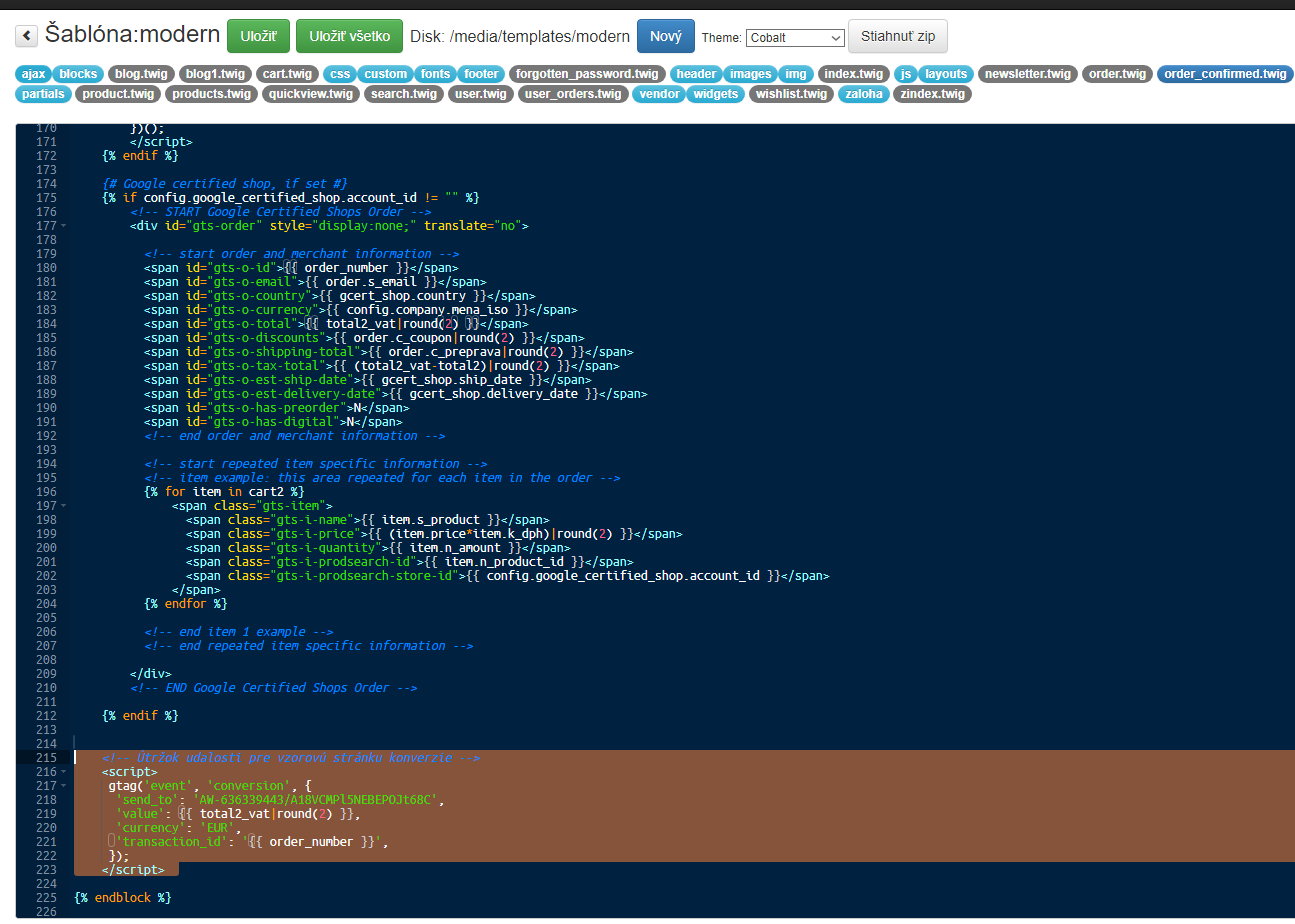The width and height of the screenshot is (1295, 924).
Task: Click the Disk: /media/templates/modern path text
Action: (x=520, y=37)
